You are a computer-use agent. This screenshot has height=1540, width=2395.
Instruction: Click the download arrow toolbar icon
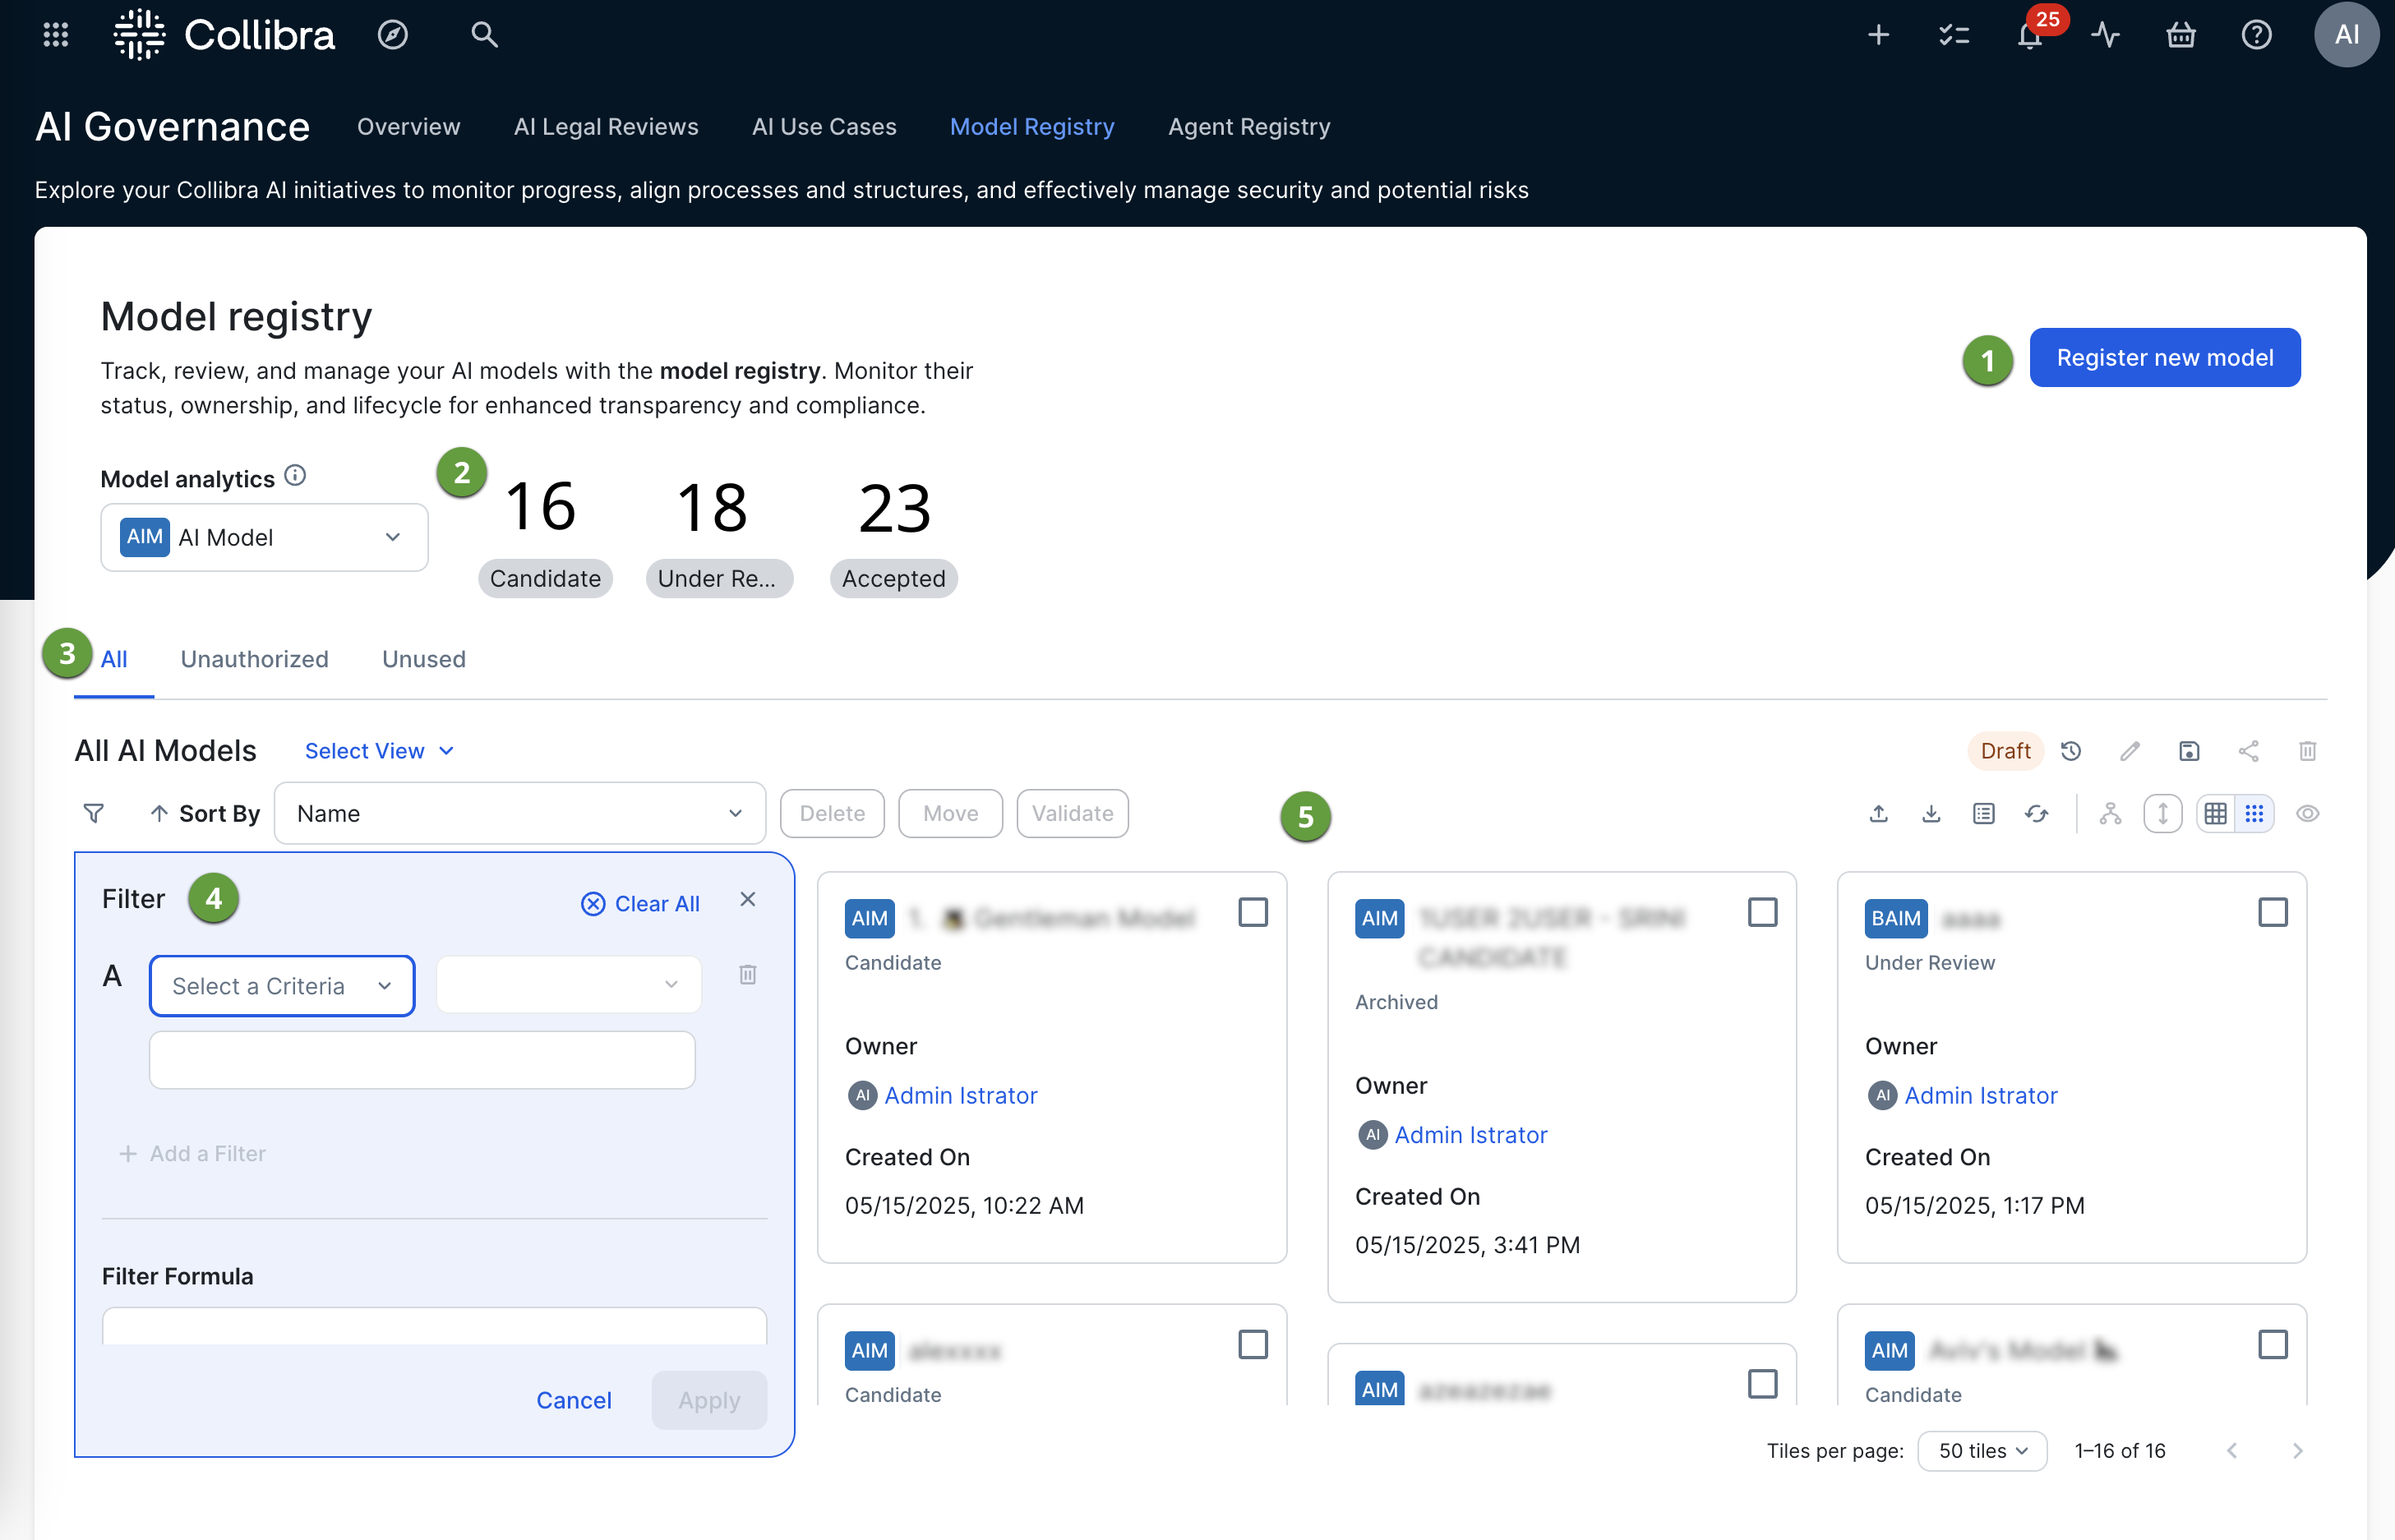pyautogui.click(x=1932, y=814)
